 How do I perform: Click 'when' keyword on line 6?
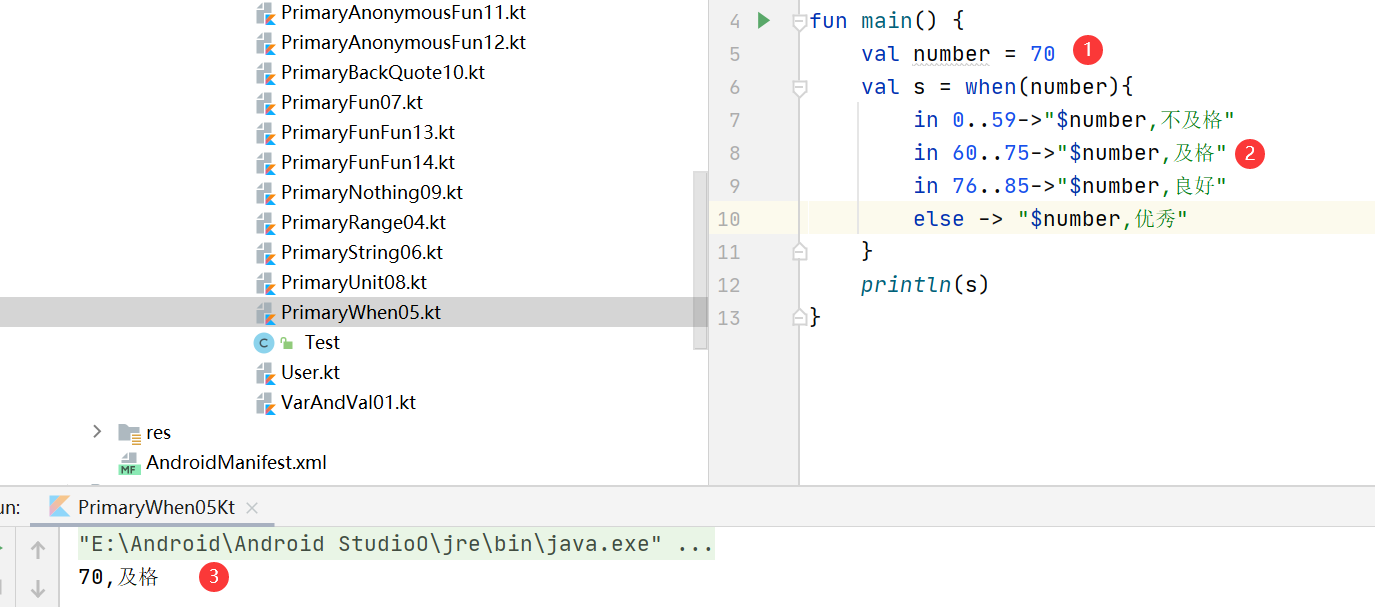click(990, 87)
